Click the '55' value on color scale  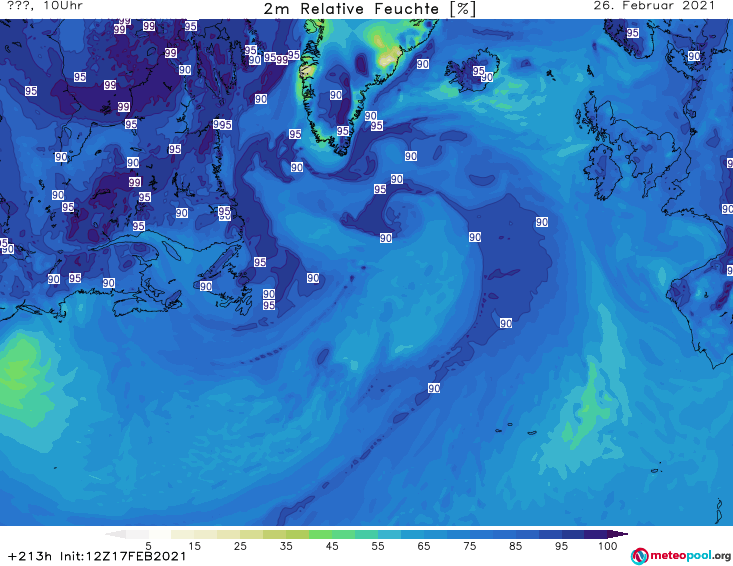click(378, 546)
